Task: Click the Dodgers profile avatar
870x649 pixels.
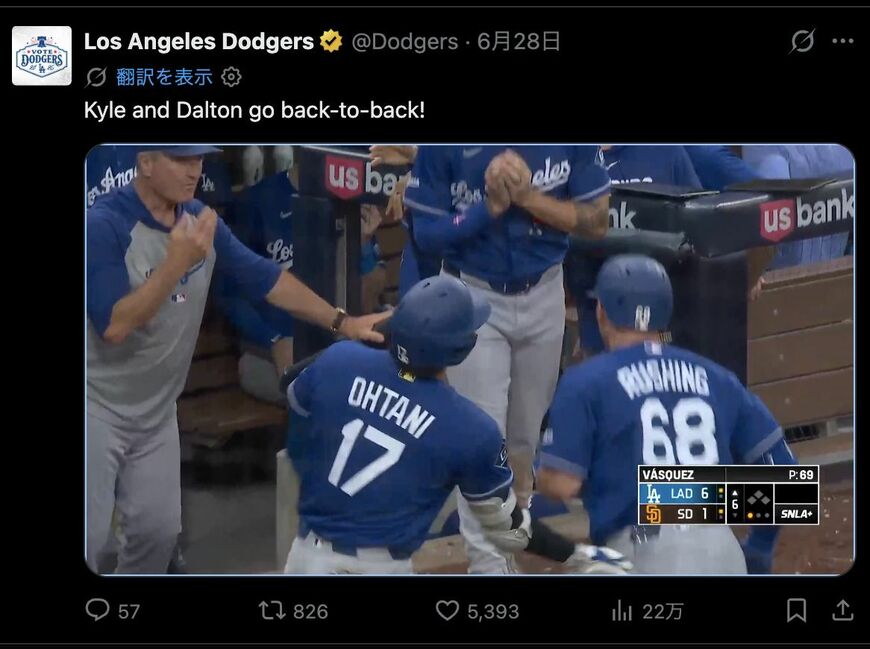Action: point(42,55)
